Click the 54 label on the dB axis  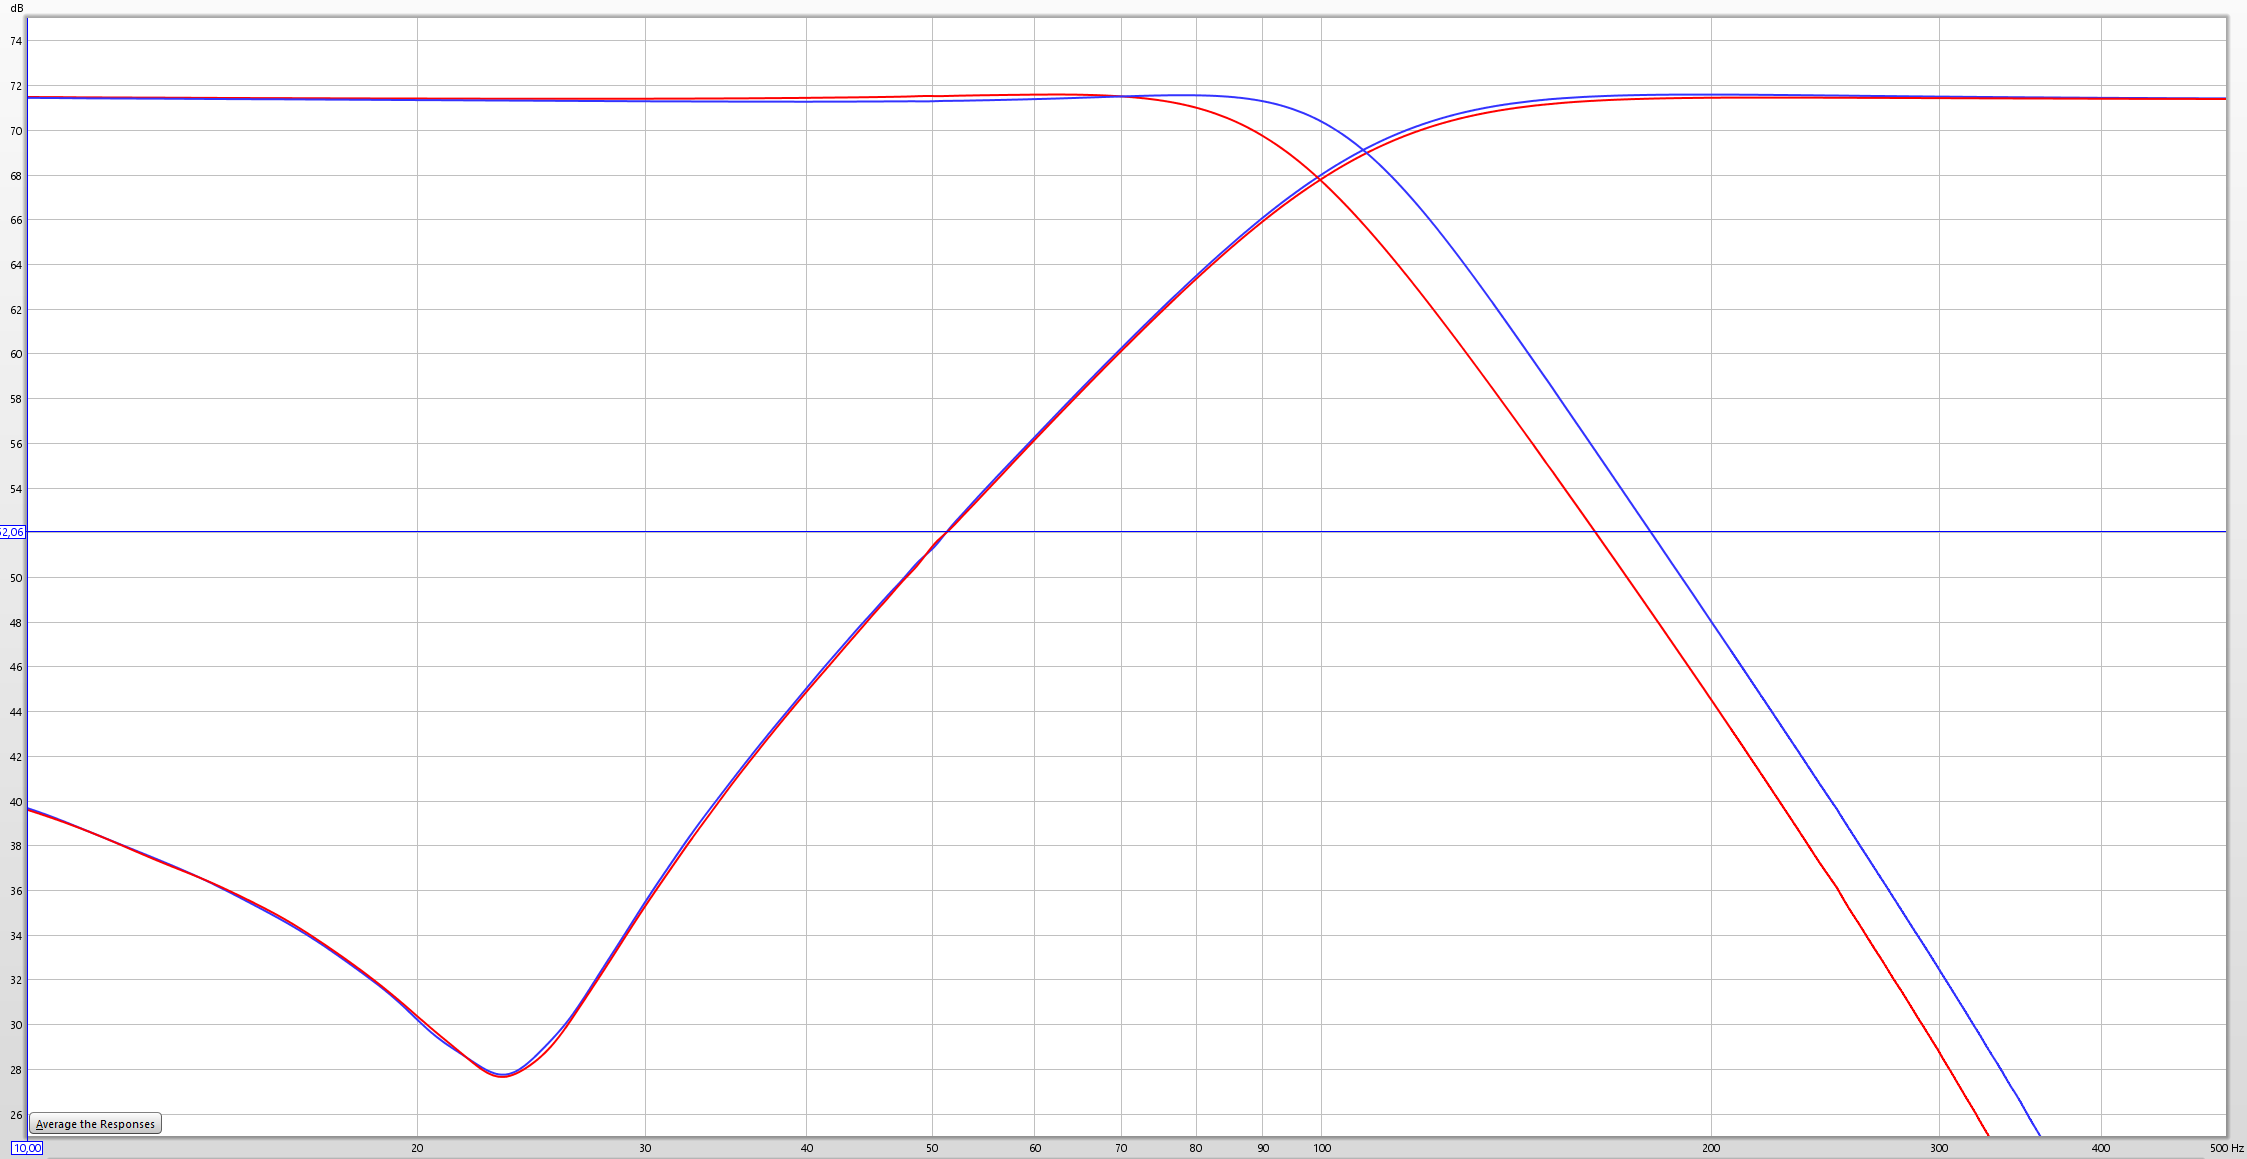pos(16,489)
